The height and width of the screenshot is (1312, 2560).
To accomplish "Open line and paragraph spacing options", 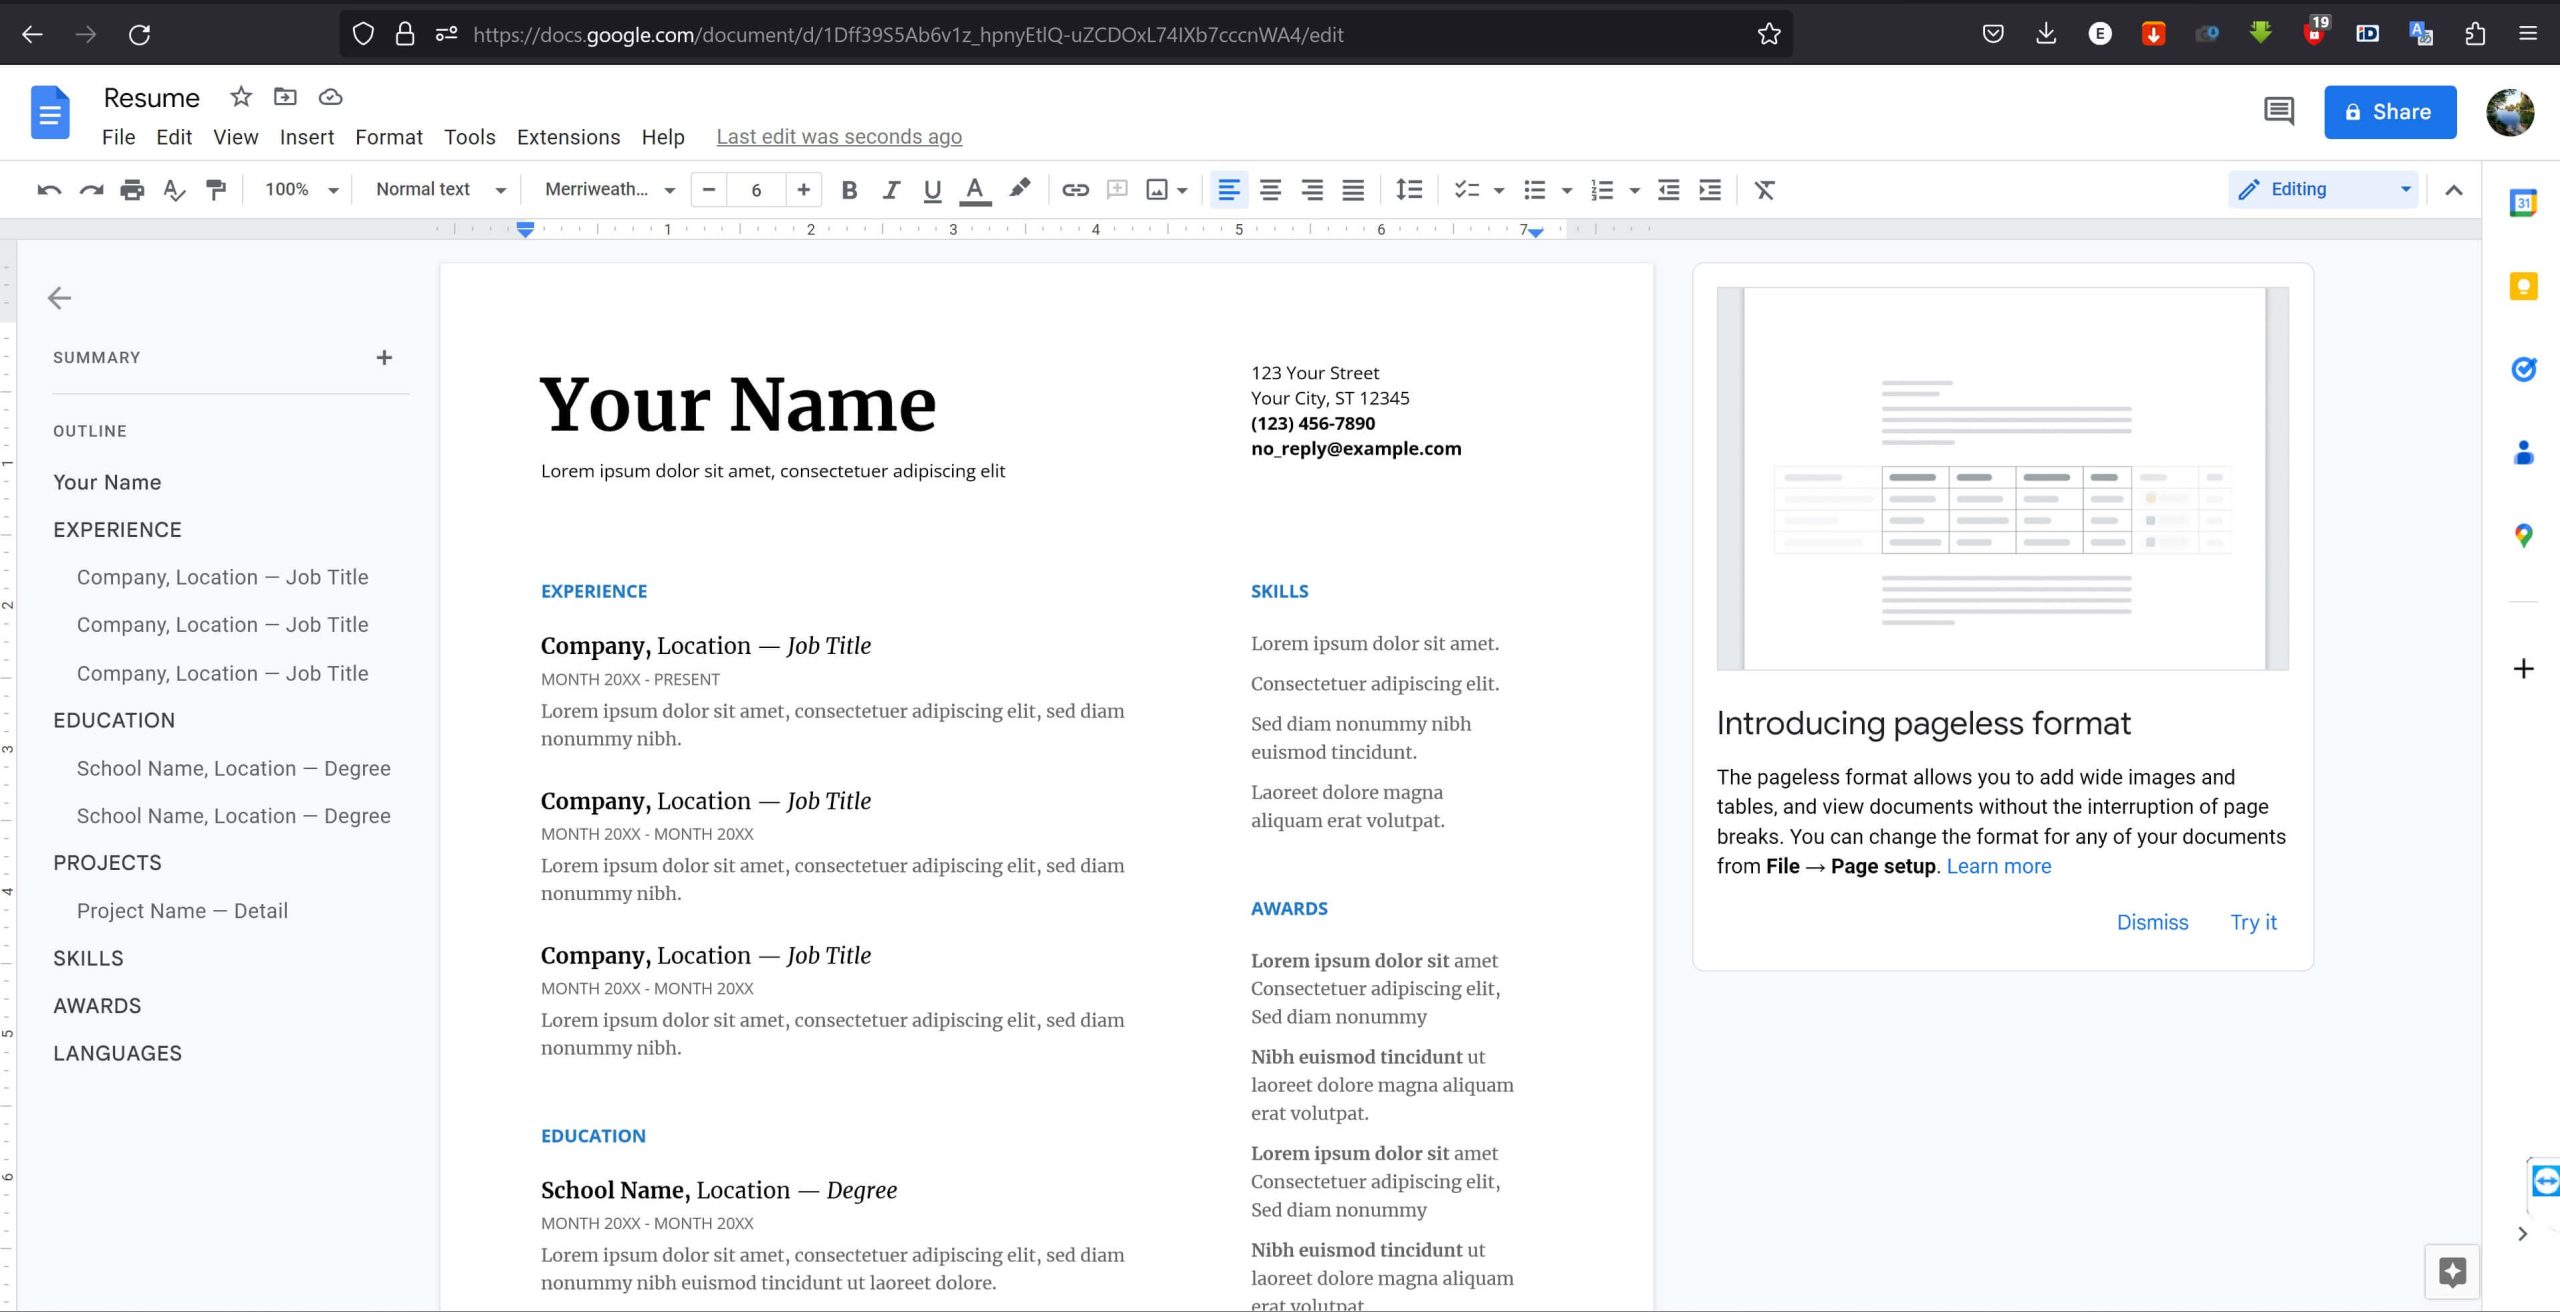I will [1409, 190].
